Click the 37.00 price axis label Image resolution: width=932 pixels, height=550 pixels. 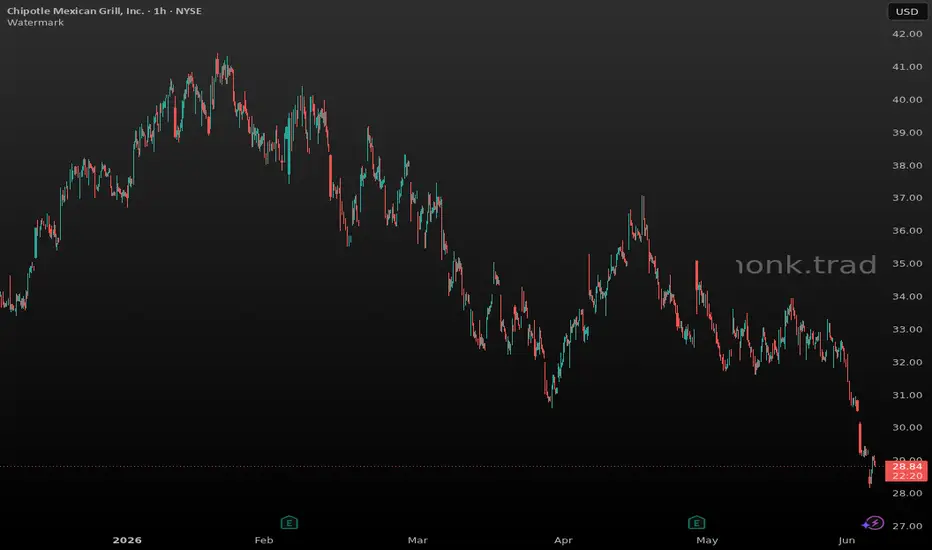(907, 197)
